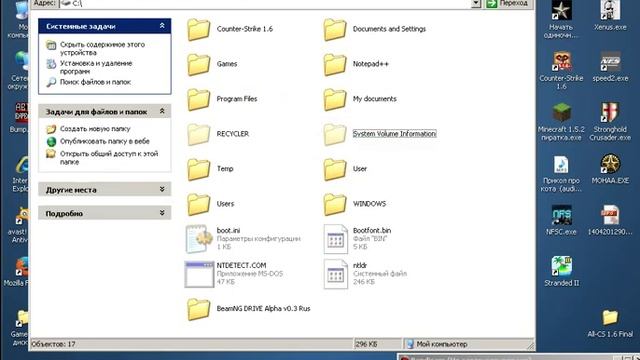
Task: Click the BeamNG DRIVE Alpha v0.3 Rus name
Action: (x=263, y=309)
